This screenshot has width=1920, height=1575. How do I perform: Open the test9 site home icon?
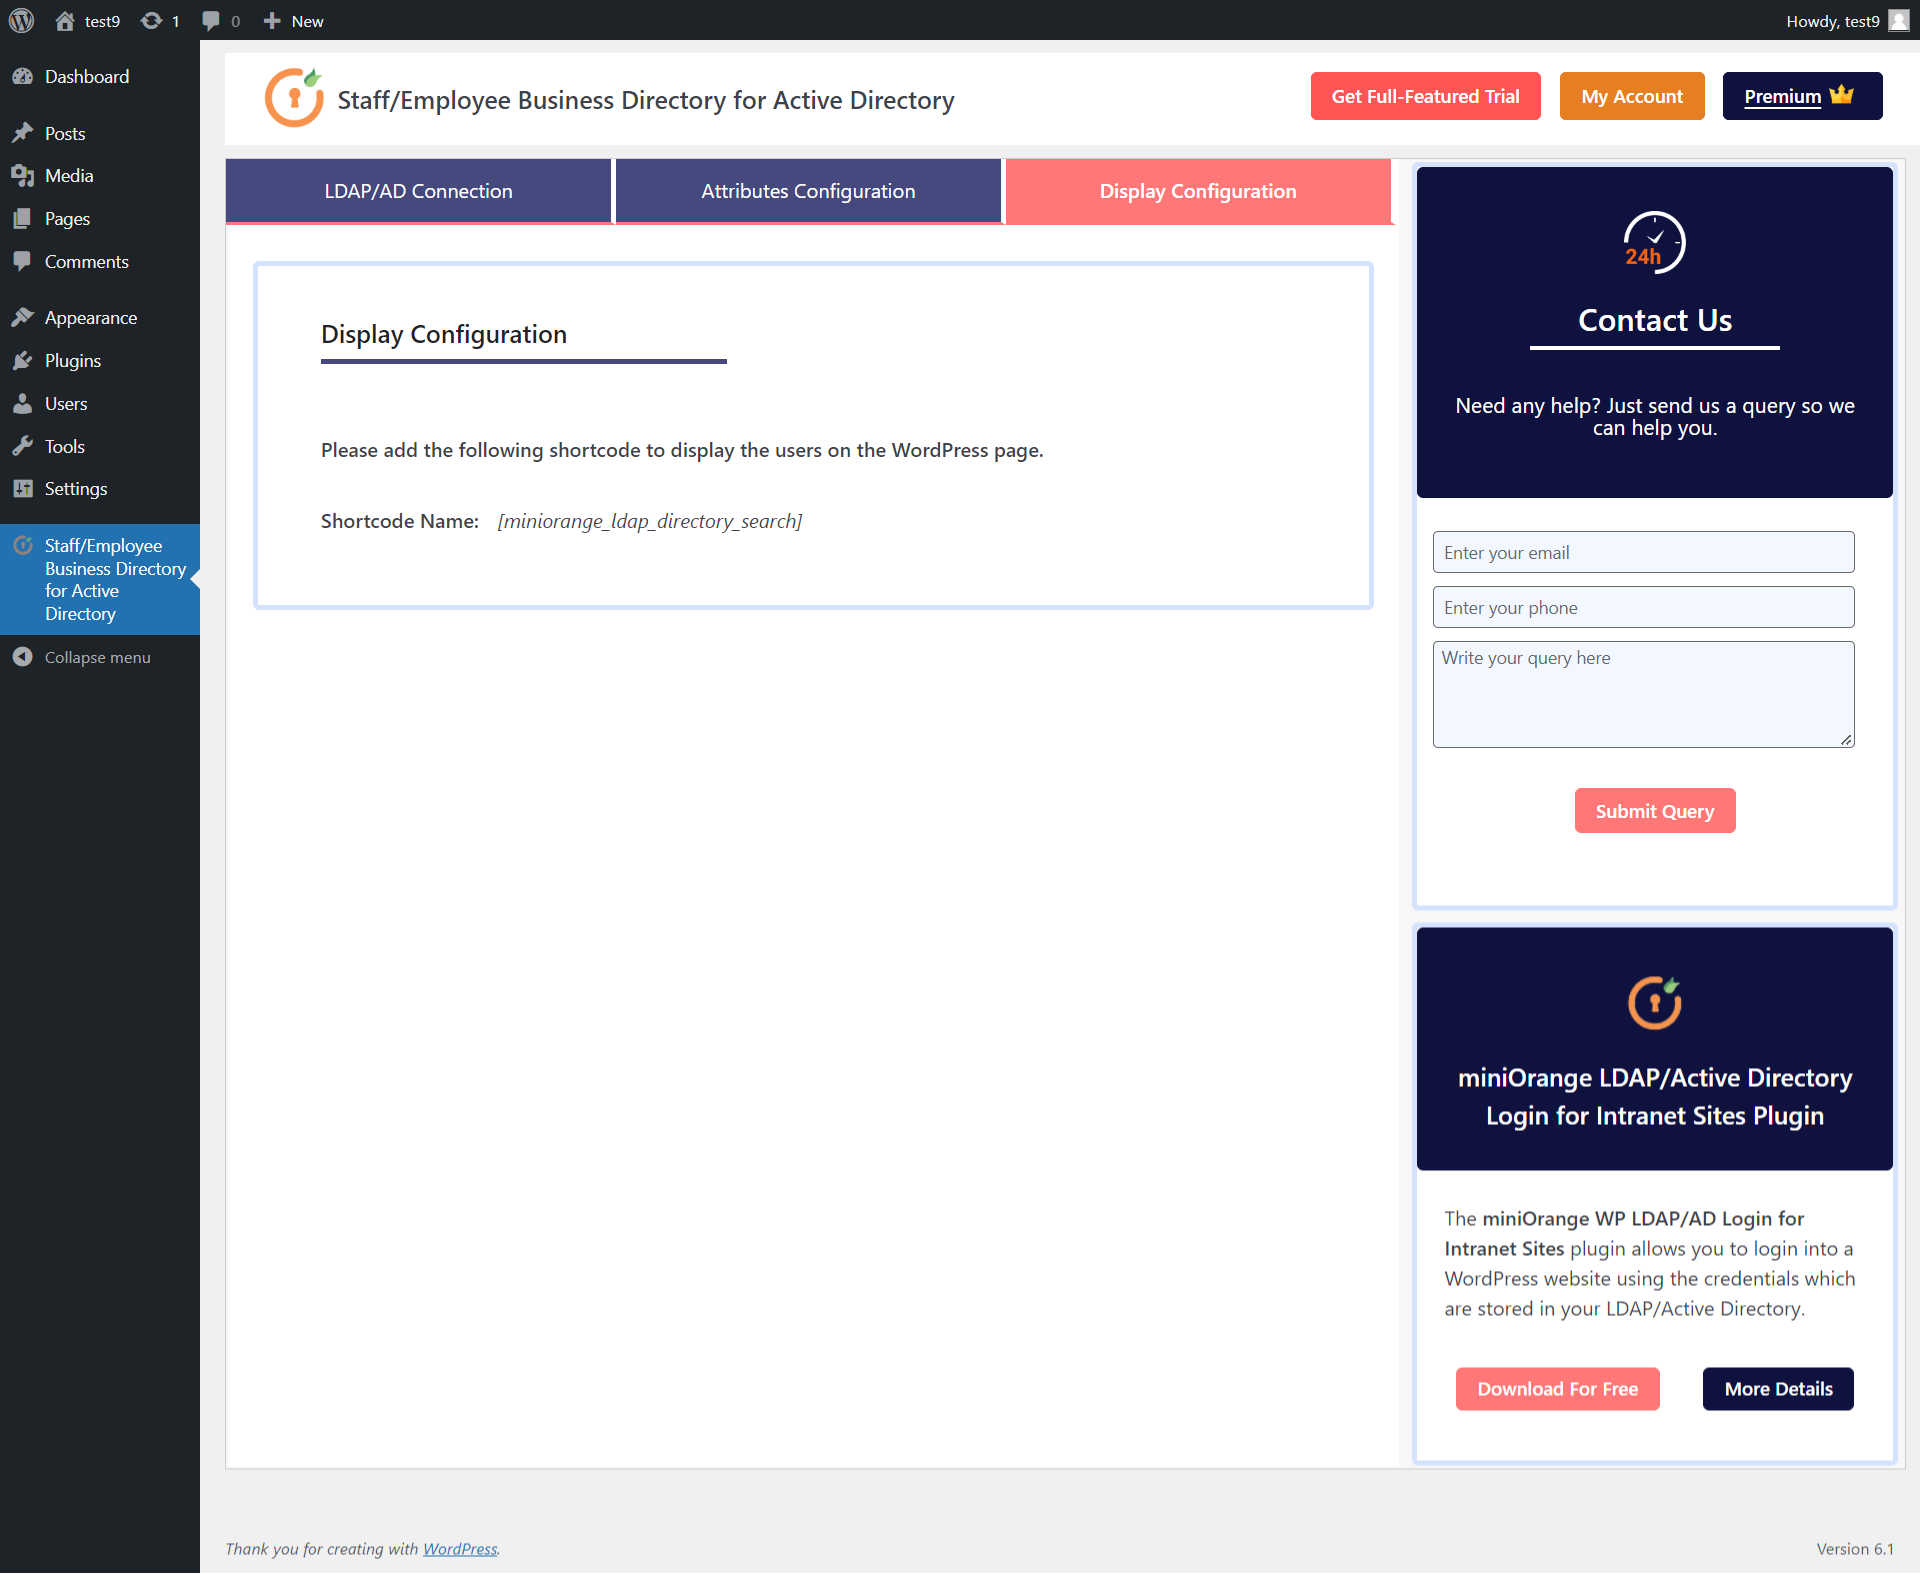pos(65,21)
